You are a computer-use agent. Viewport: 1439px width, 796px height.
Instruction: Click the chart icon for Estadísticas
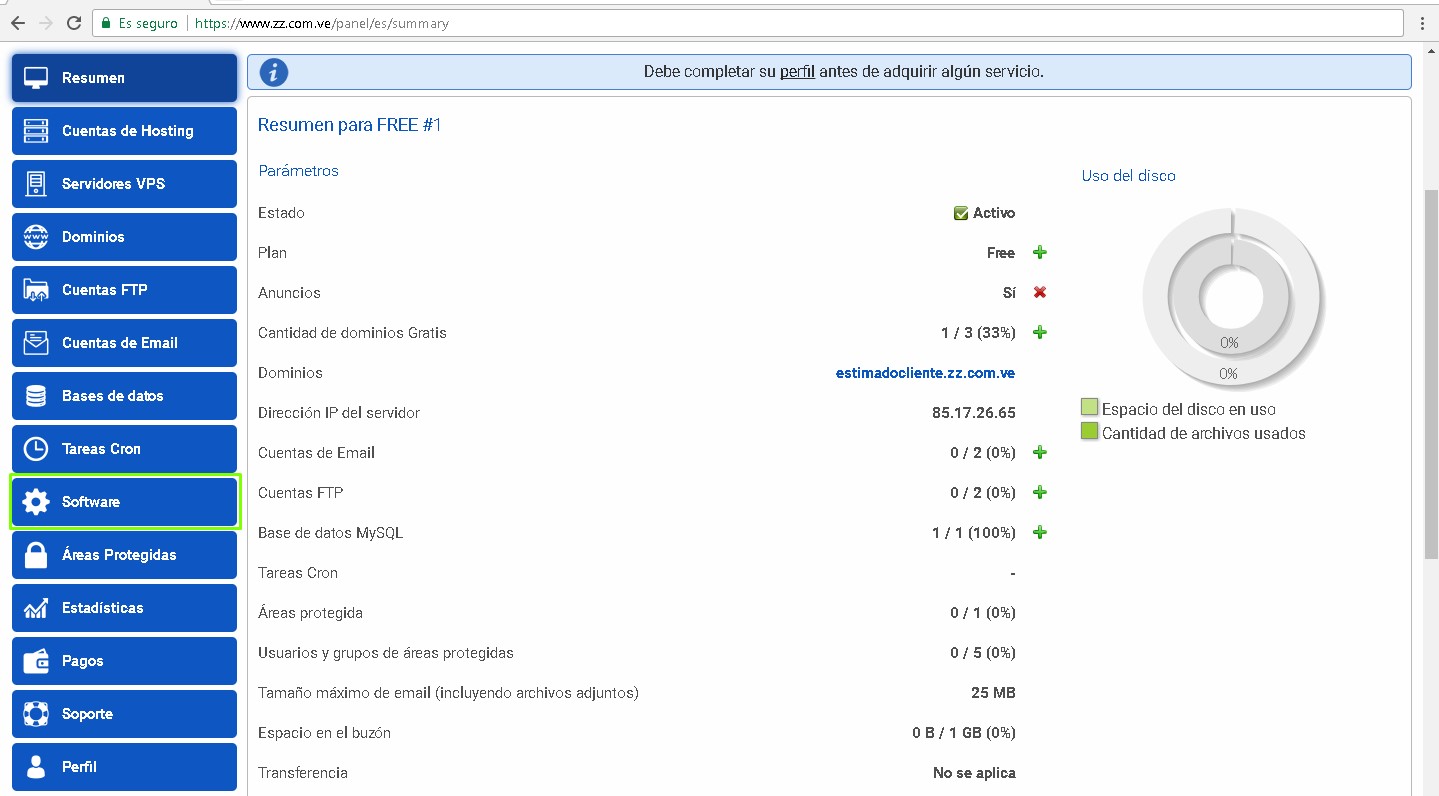coord(36,608)
